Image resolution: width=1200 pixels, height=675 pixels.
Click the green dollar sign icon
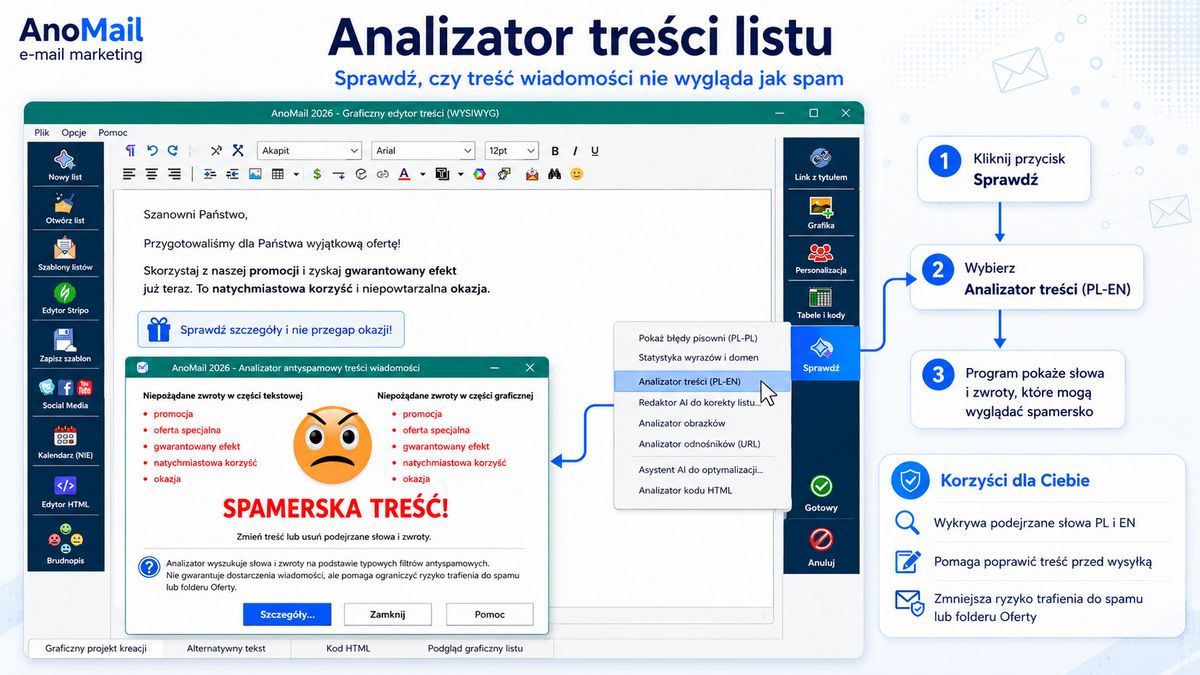[317, 174]
